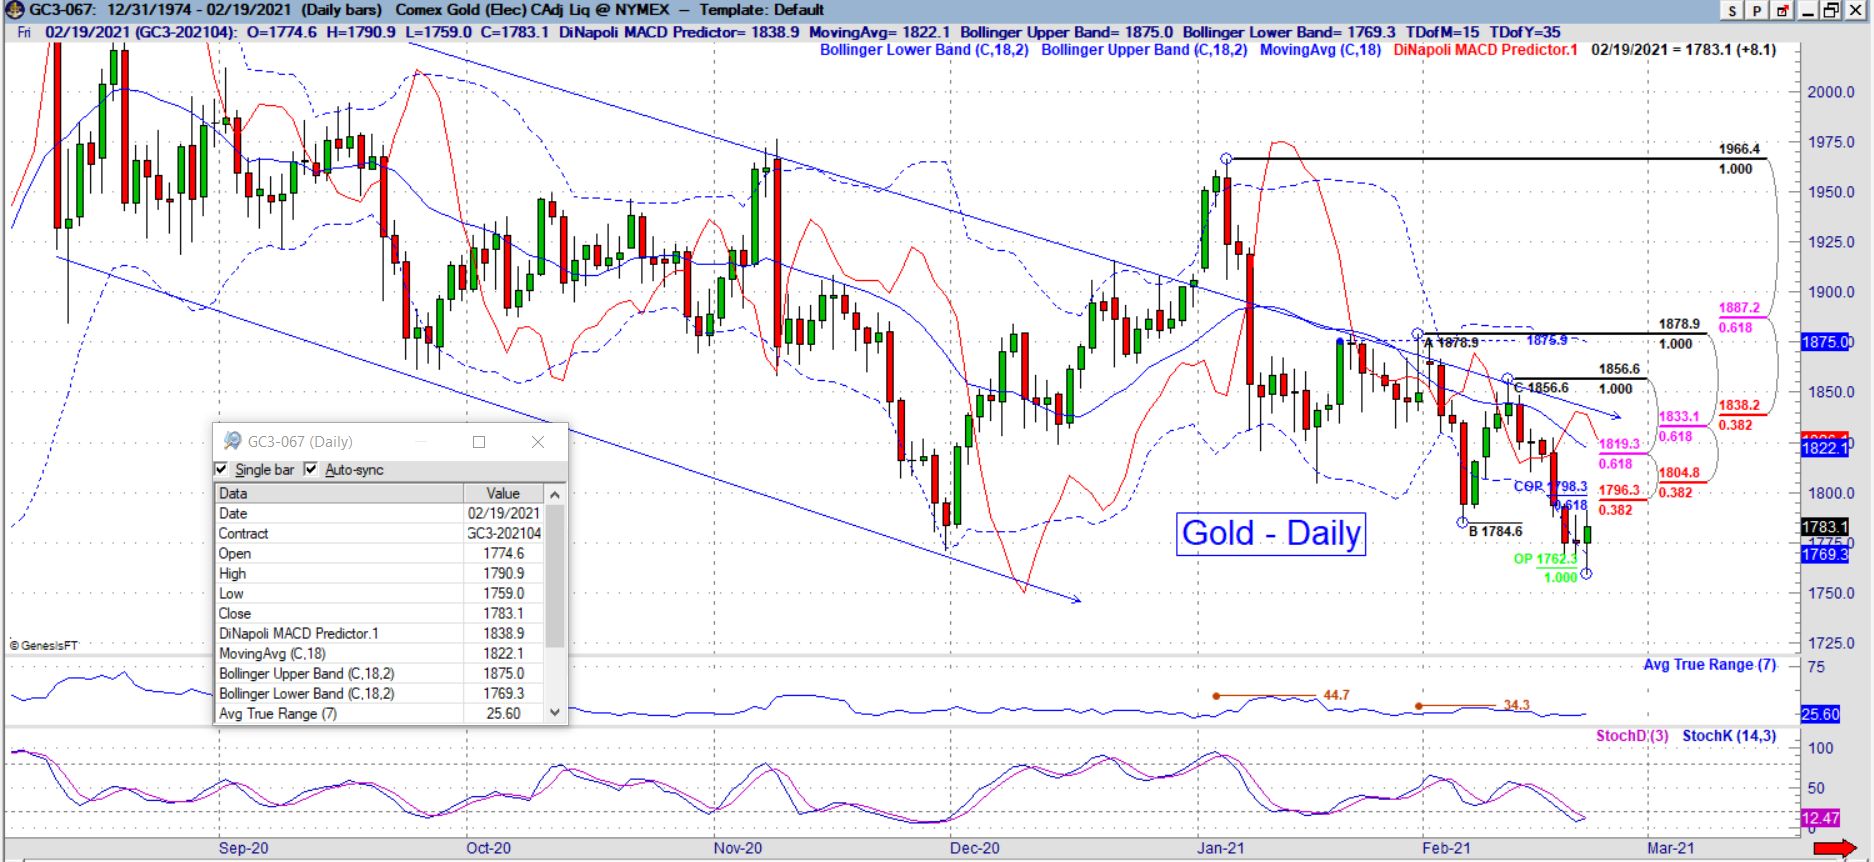Viewport: 1874px width, 862px height.
Task: Click the 1838.2 red Fibonacci label
Action: click(x=1739, y=405)
